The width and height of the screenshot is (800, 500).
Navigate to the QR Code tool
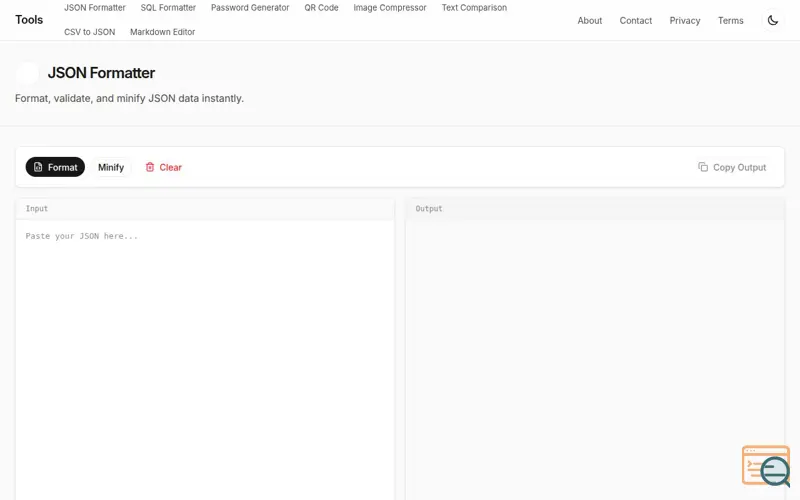pos(321,8)
